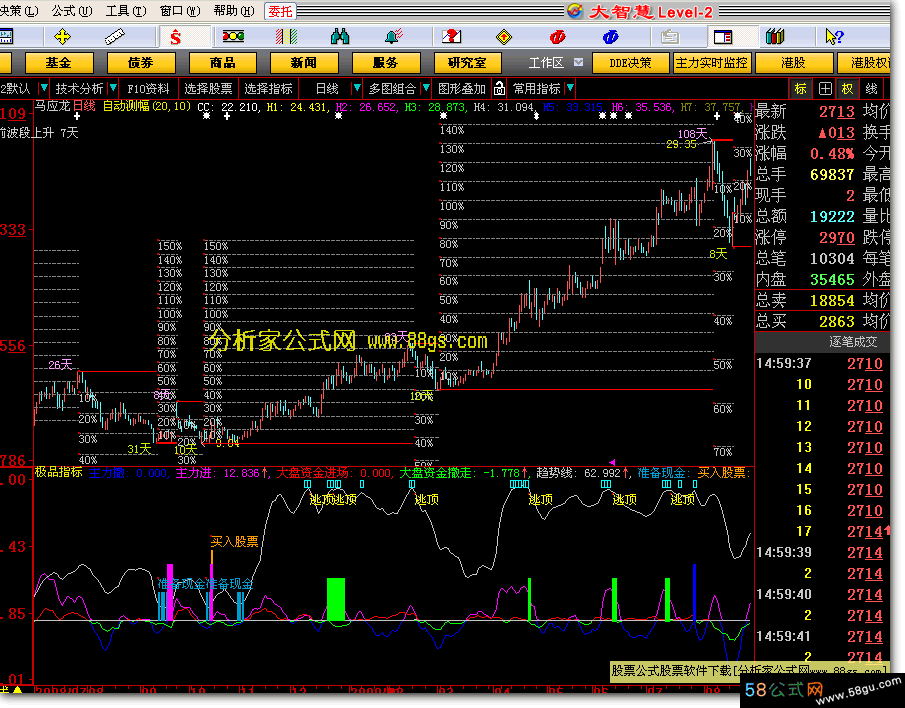Viewport: 905px width, 708px height.
Task: Click the blue circular logo icon
Action: (611, 38)
